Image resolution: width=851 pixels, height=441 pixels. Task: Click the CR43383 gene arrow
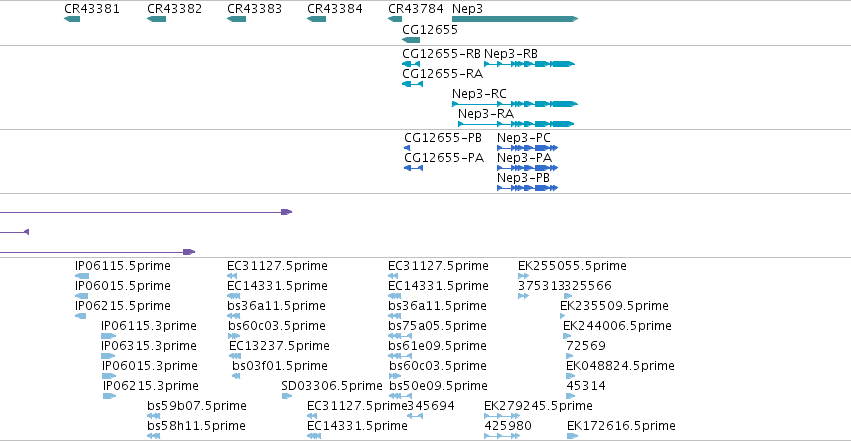(236, 19)
